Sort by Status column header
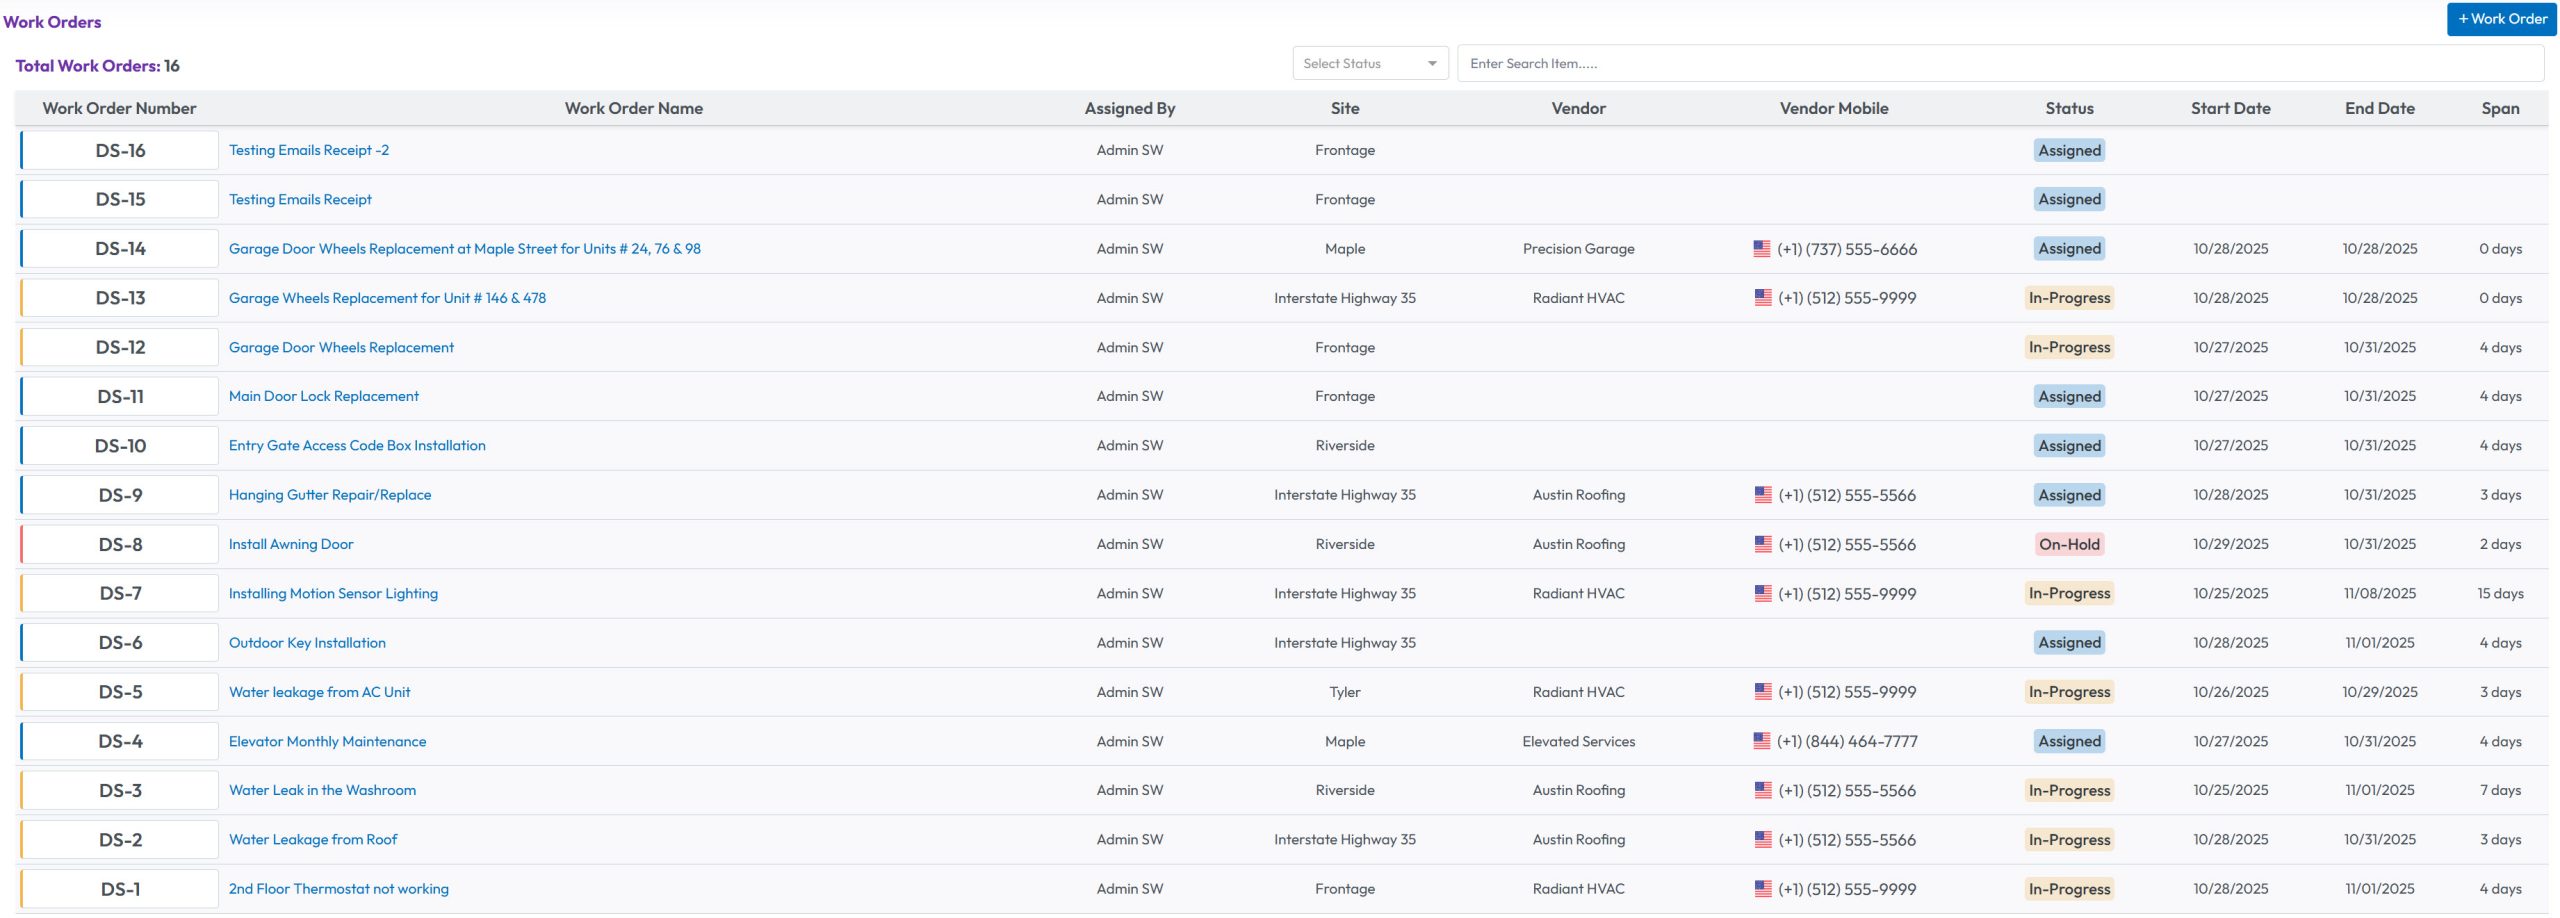Image resolution: width=2560 pixels, height=918 pixels. (x=2068, y=108)
